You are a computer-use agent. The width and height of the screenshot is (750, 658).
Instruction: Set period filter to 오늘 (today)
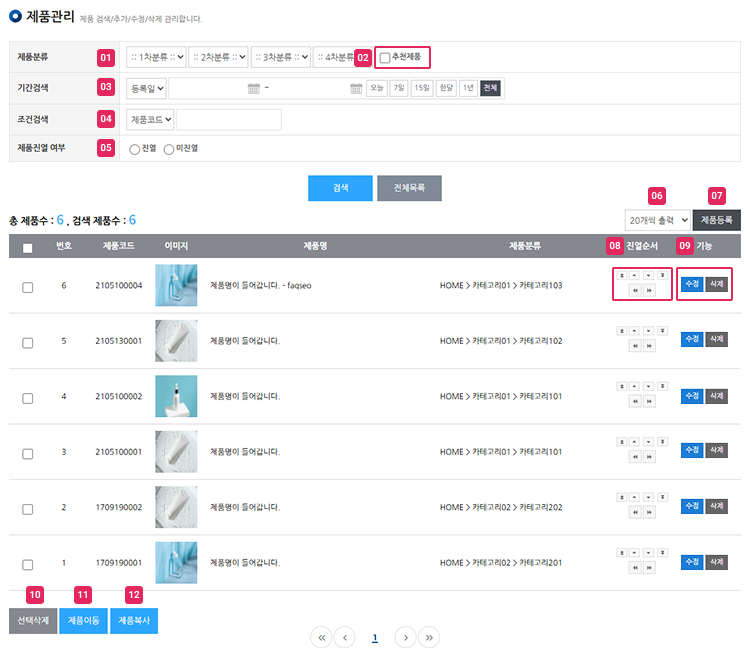(377, 88)
